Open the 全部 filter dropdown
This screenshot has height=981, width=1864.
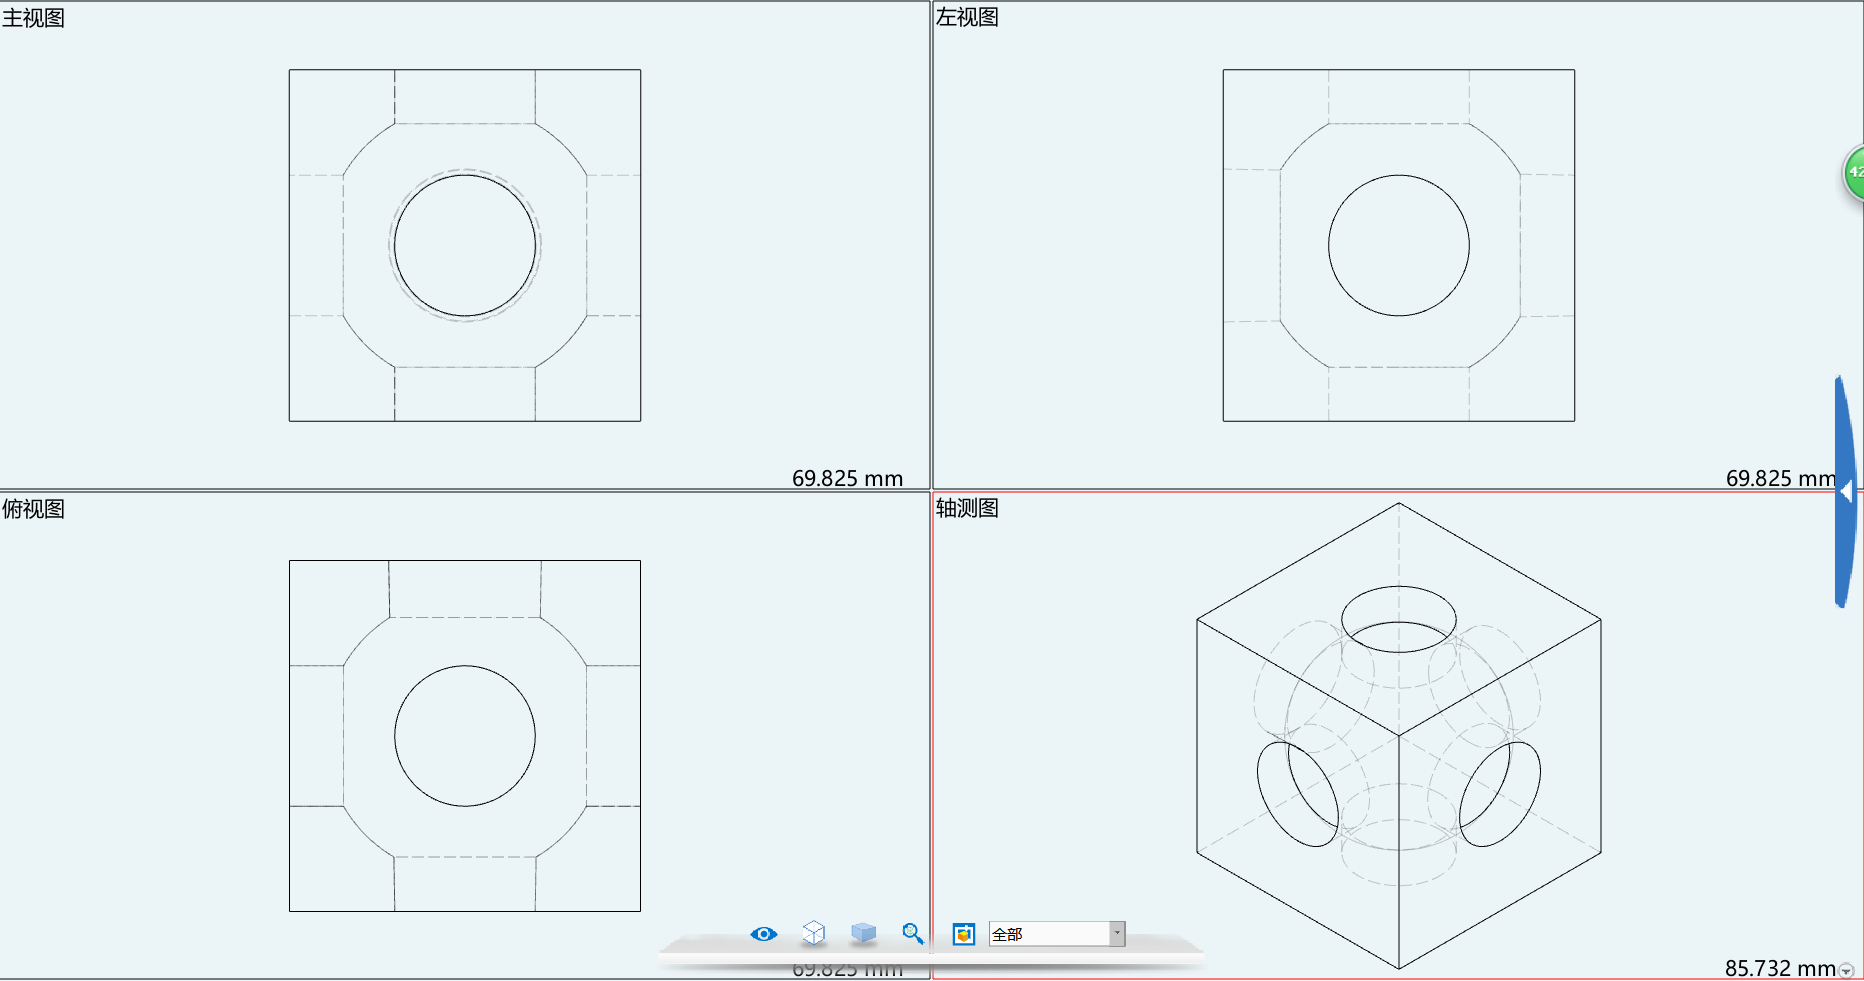[x=1057, y=934]
